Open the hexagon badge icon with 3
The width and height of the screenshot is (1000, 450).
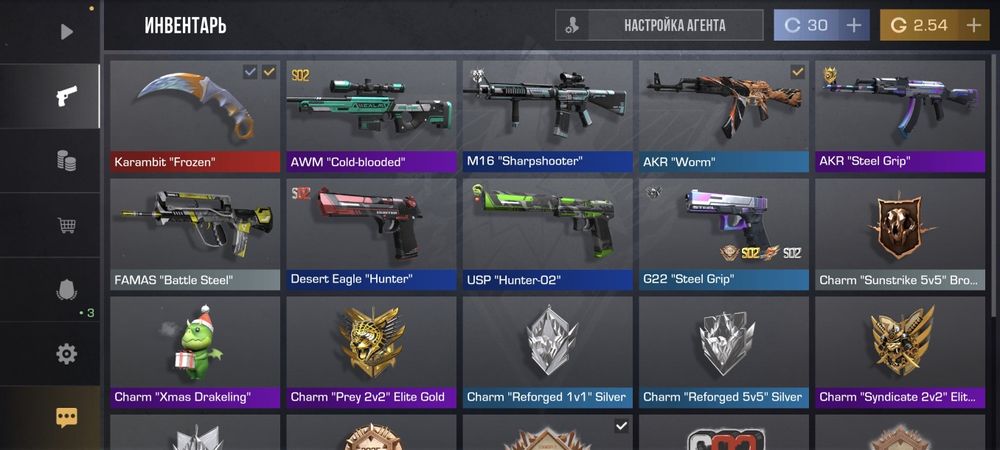coord(66,290)
